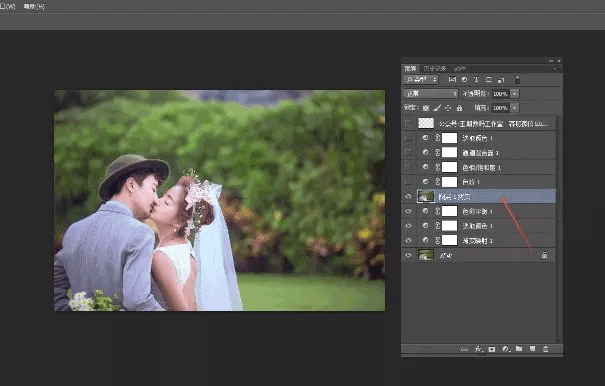Viewport: 605px width, 386px height.
Task: Click the background layer thumbnail
Action: pos(426,255)
